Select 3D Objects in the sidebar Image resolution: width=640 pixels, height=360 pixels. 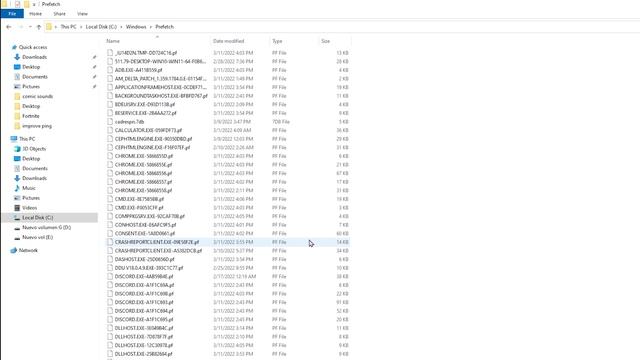coord(34,149)
